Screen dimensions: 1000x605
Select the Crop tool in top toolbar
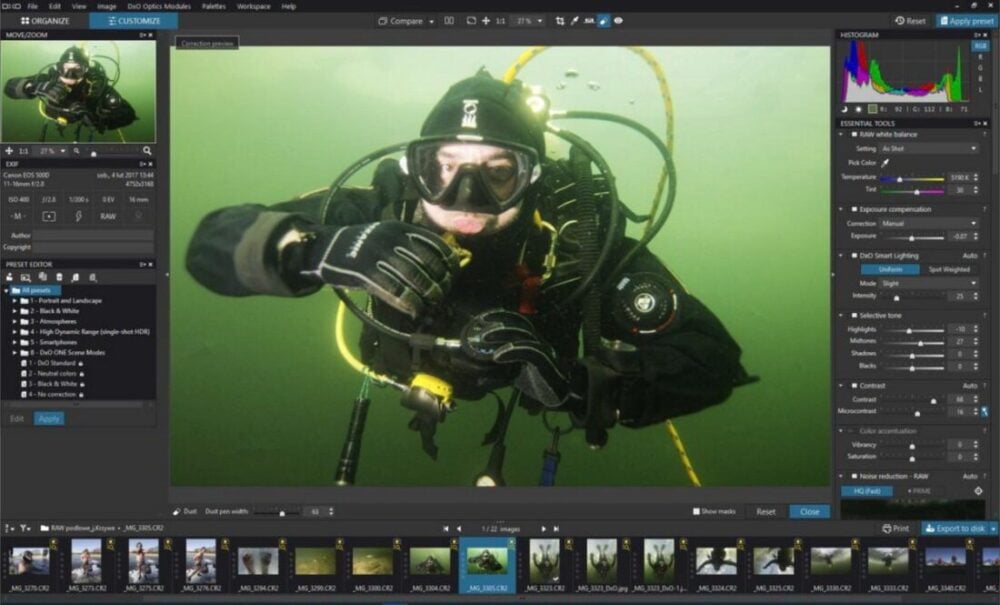[560, 21]
